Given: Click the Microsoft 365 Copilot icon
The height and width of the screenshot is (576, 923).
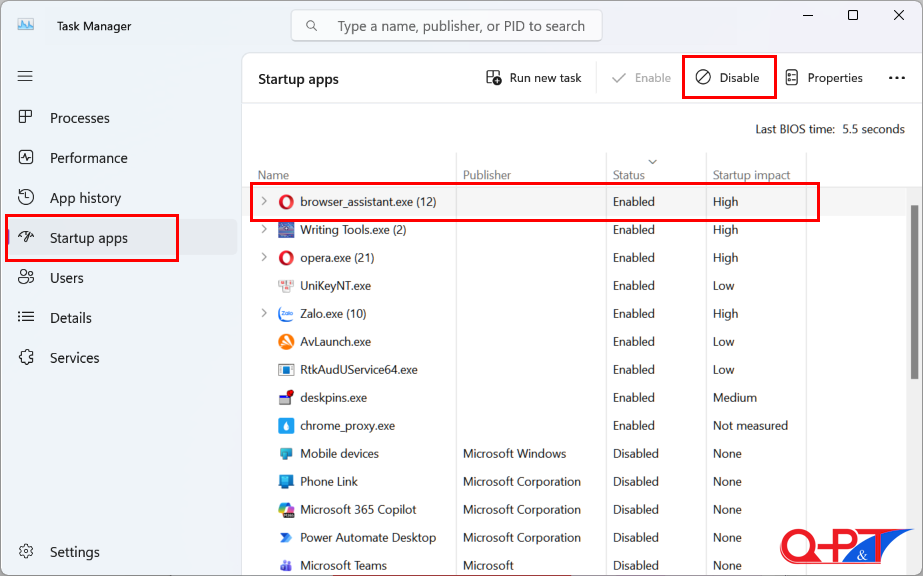Looking at the screenshot, I should pos(286,510).
